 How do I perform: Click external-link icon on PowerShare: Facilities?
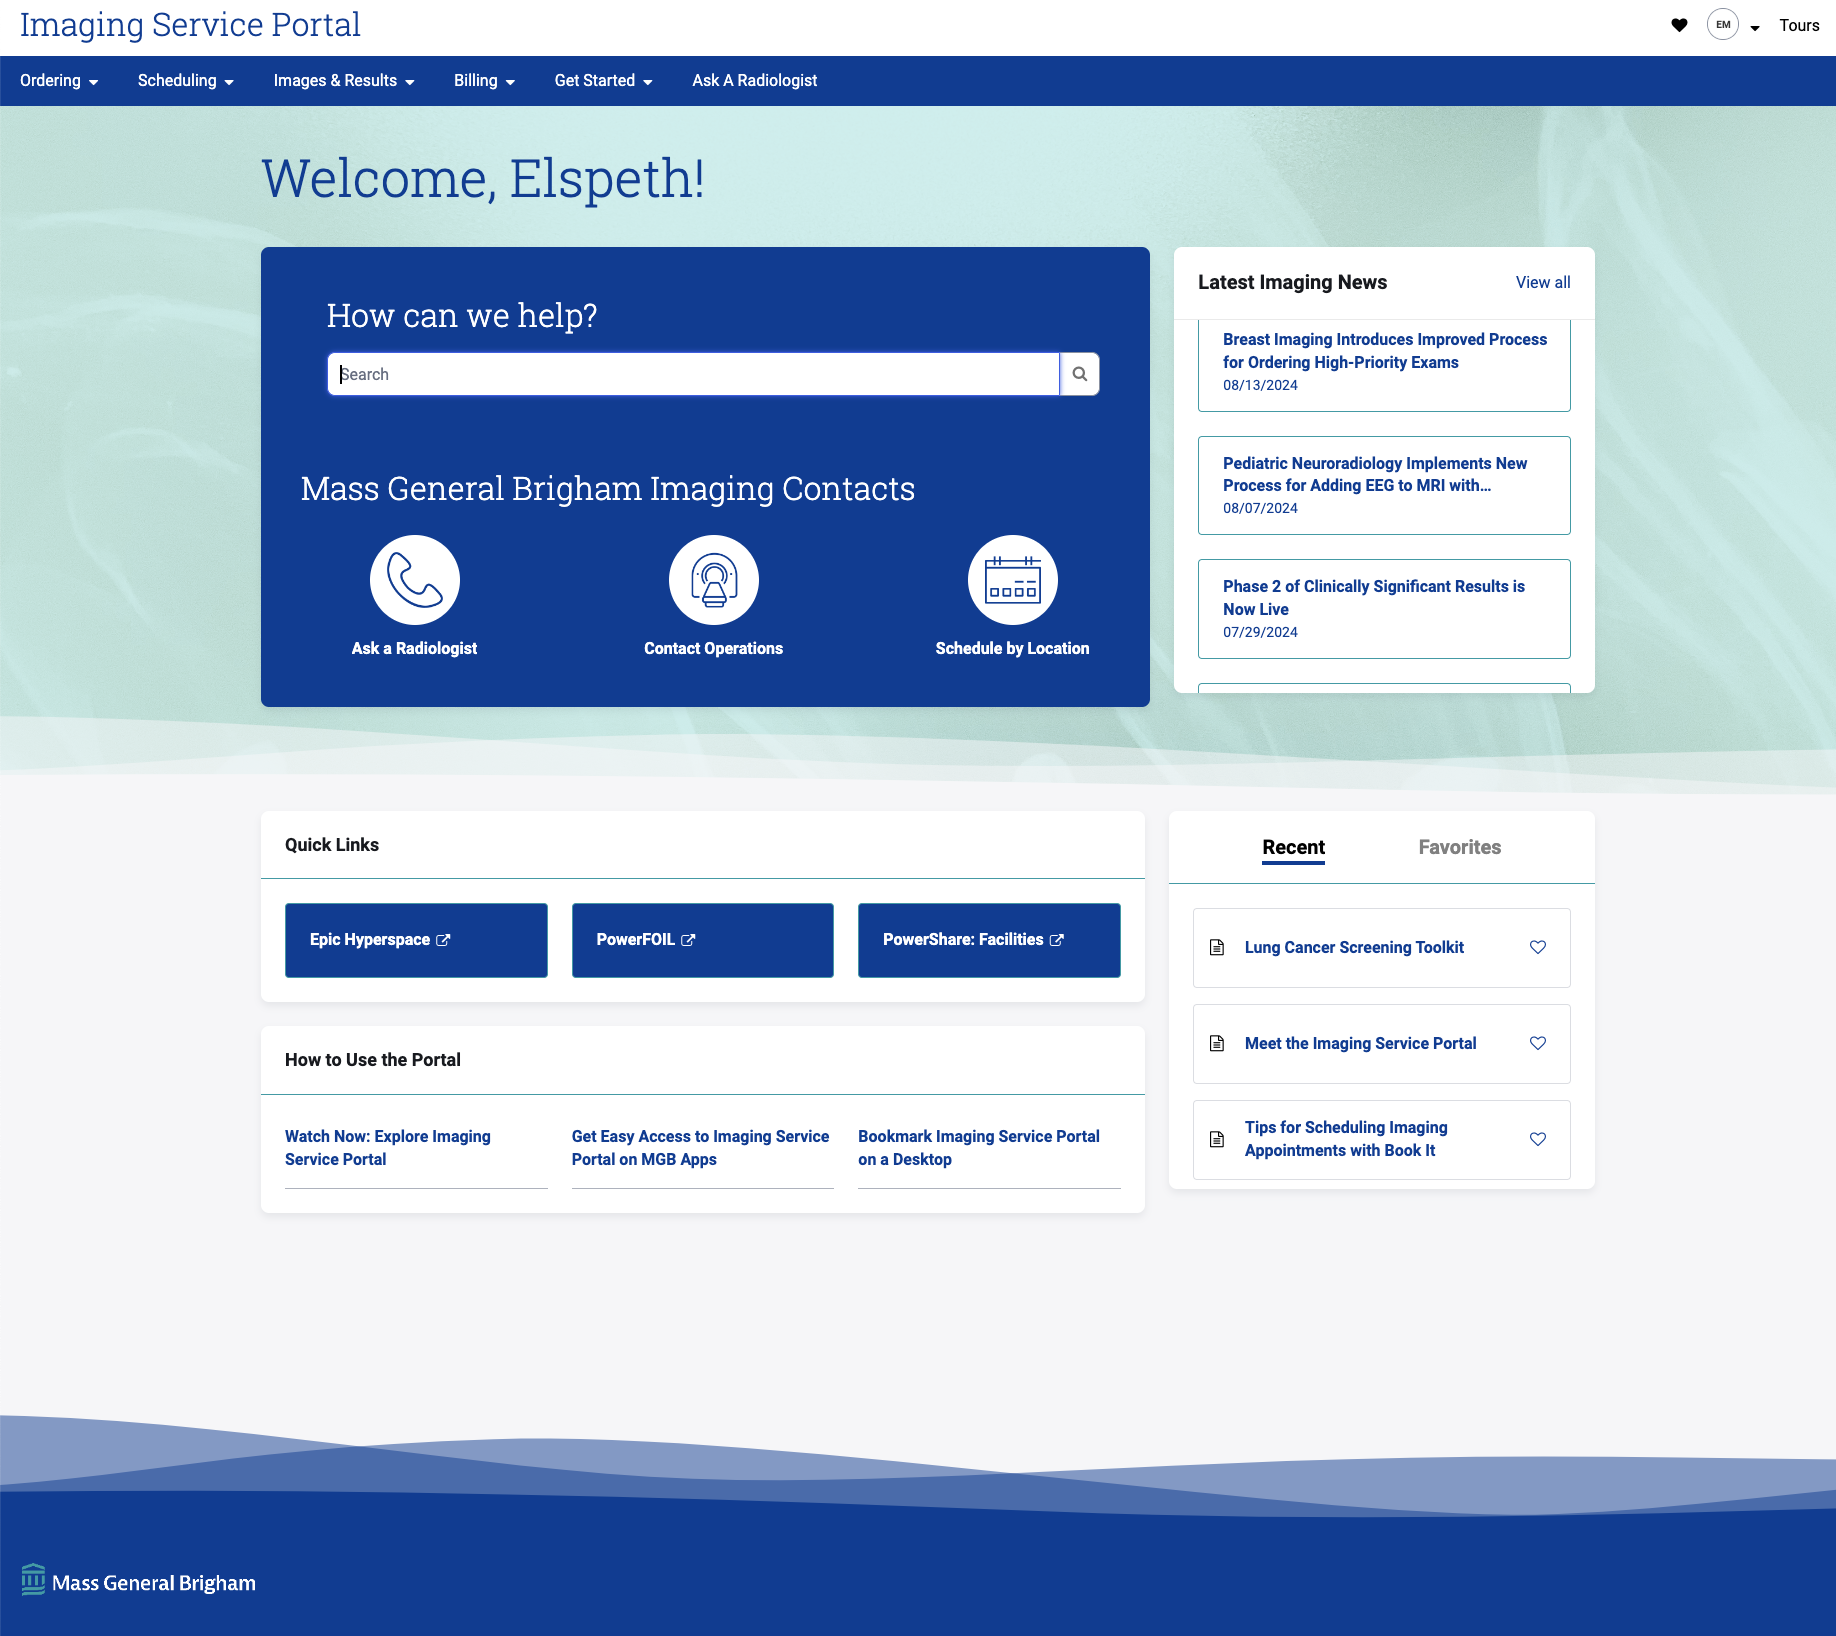point(1057,940)
